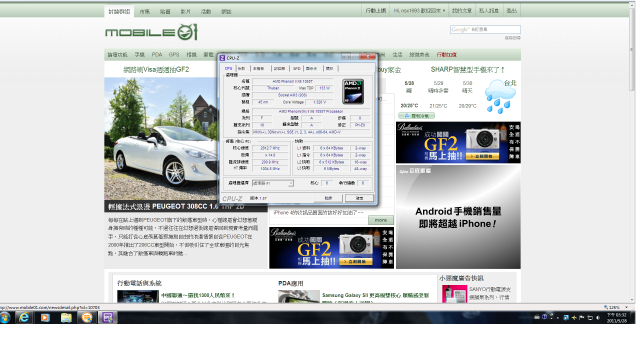
Task: Open the 手機 category in green nav bar
Action: coord(140,55)
